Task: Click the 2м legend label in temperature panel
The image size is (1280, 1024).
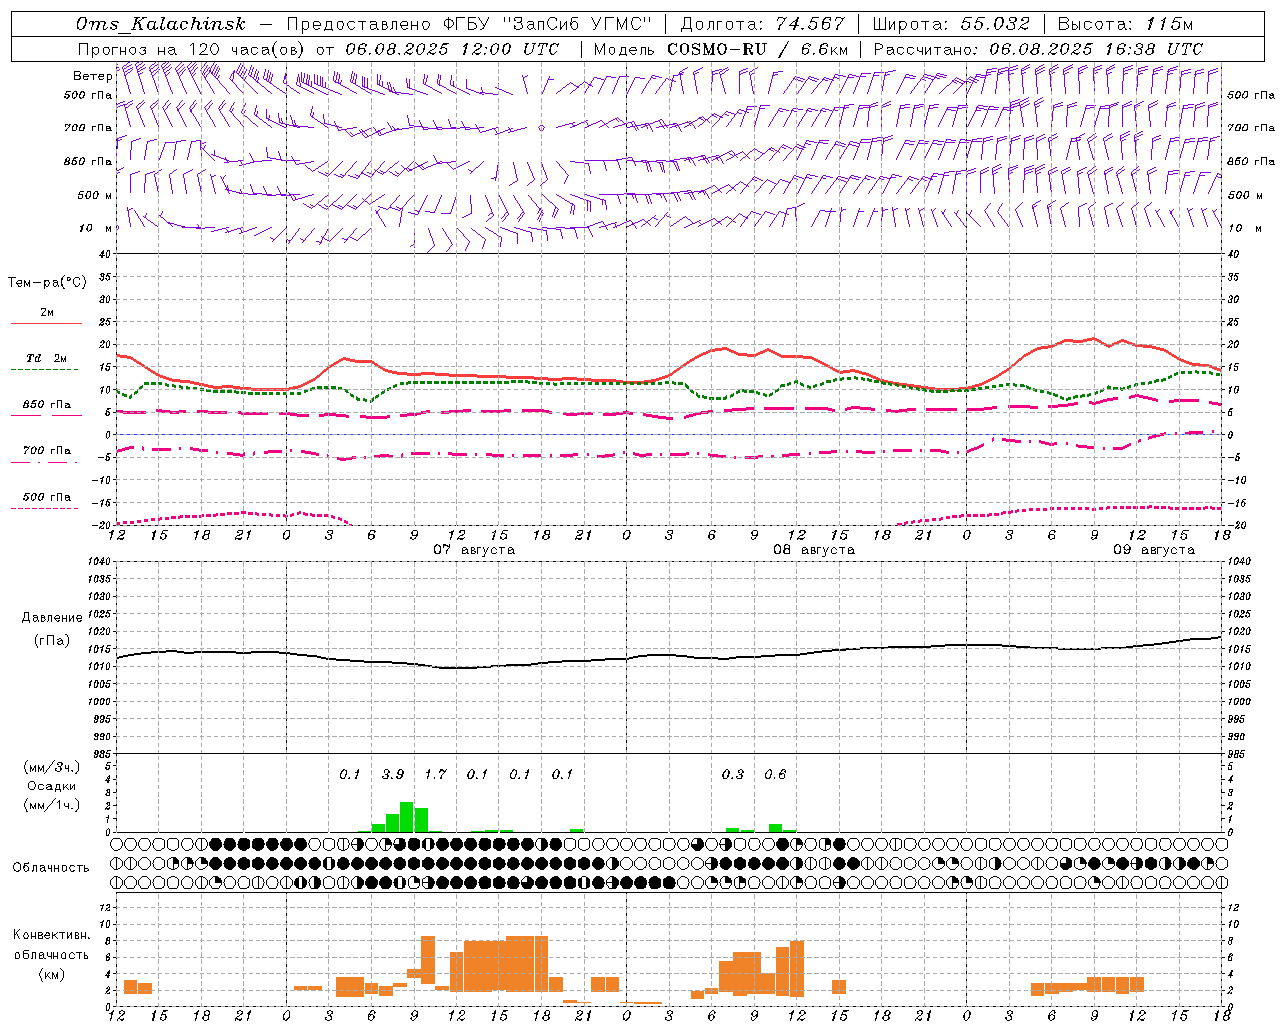Action: pyautogui.click(x=47, y=313)
